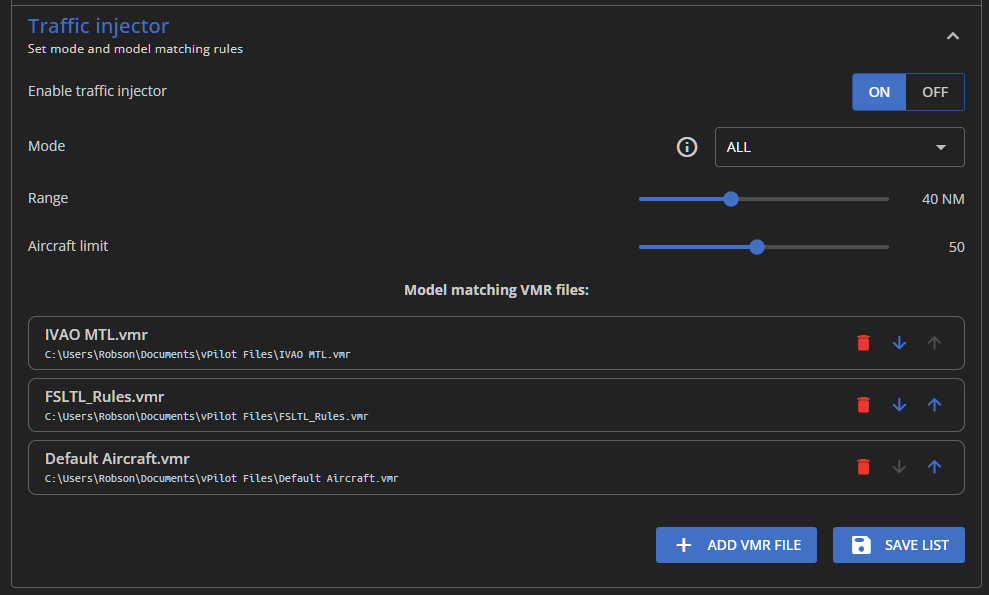Select the Default Aircraft.vmr file name

pyautogui.click(x=117, y=459)
